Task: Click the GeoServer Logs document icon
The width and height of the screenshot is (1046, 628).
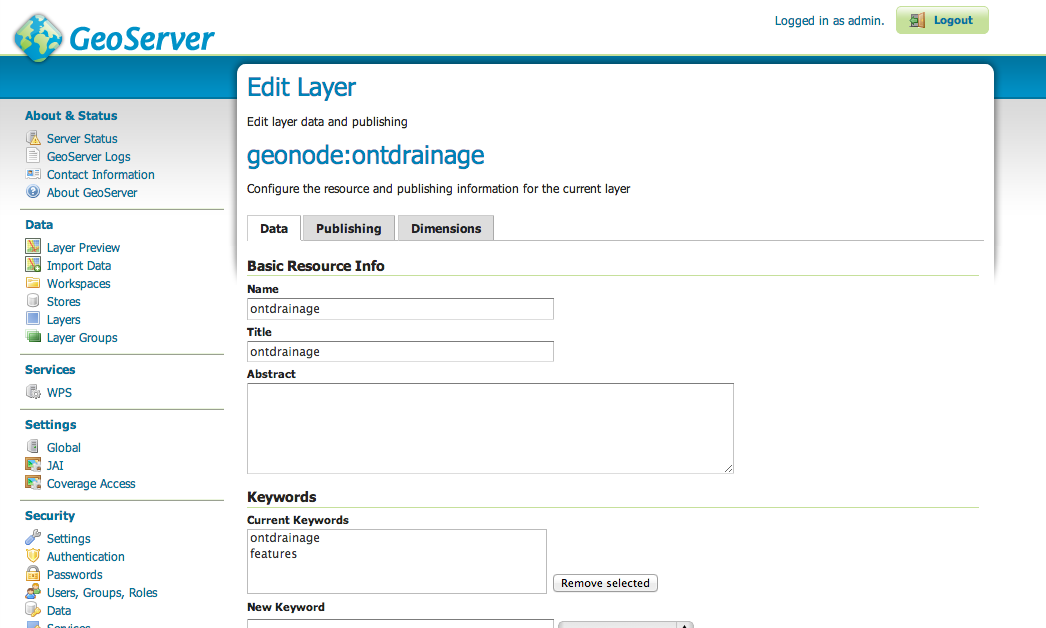Action: 33,155
